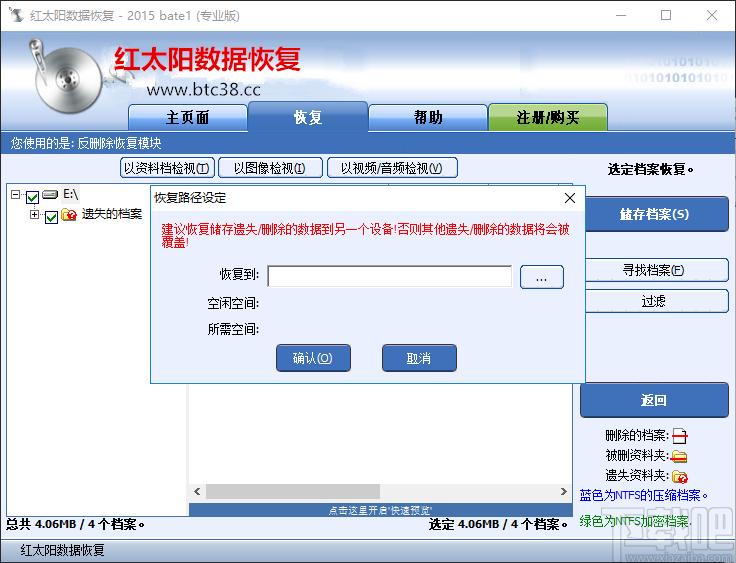Click the app icon in title bar

click(x=16, y=15)
